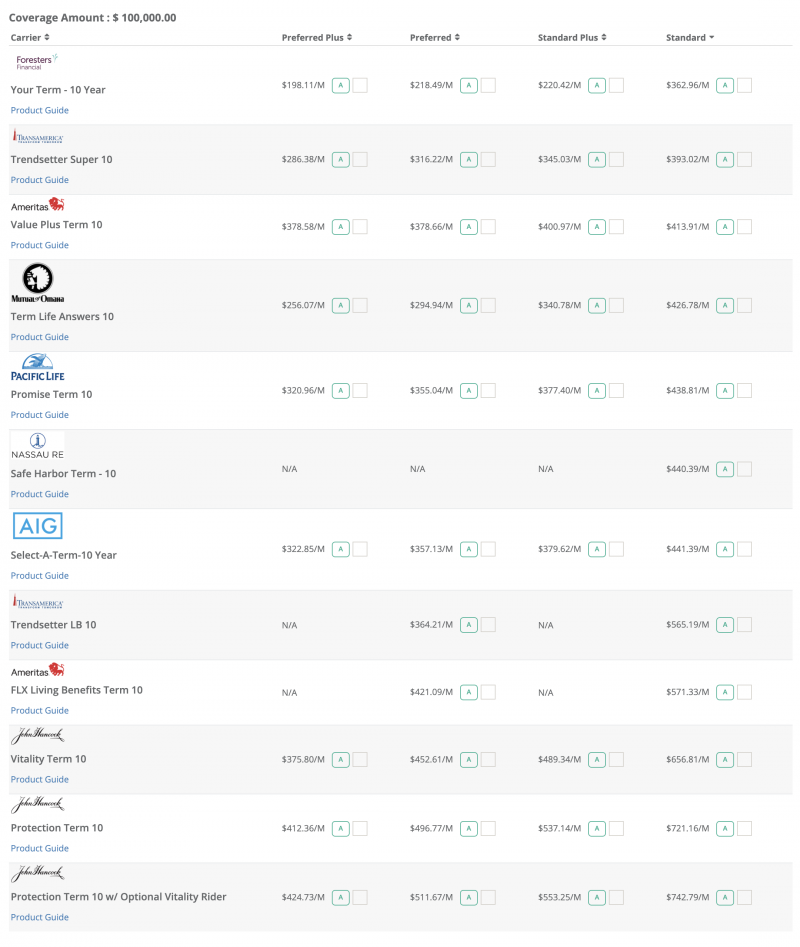The image size is (800, 947).
Task: Check the box next to $256.07/M
Action: point(360,306)
